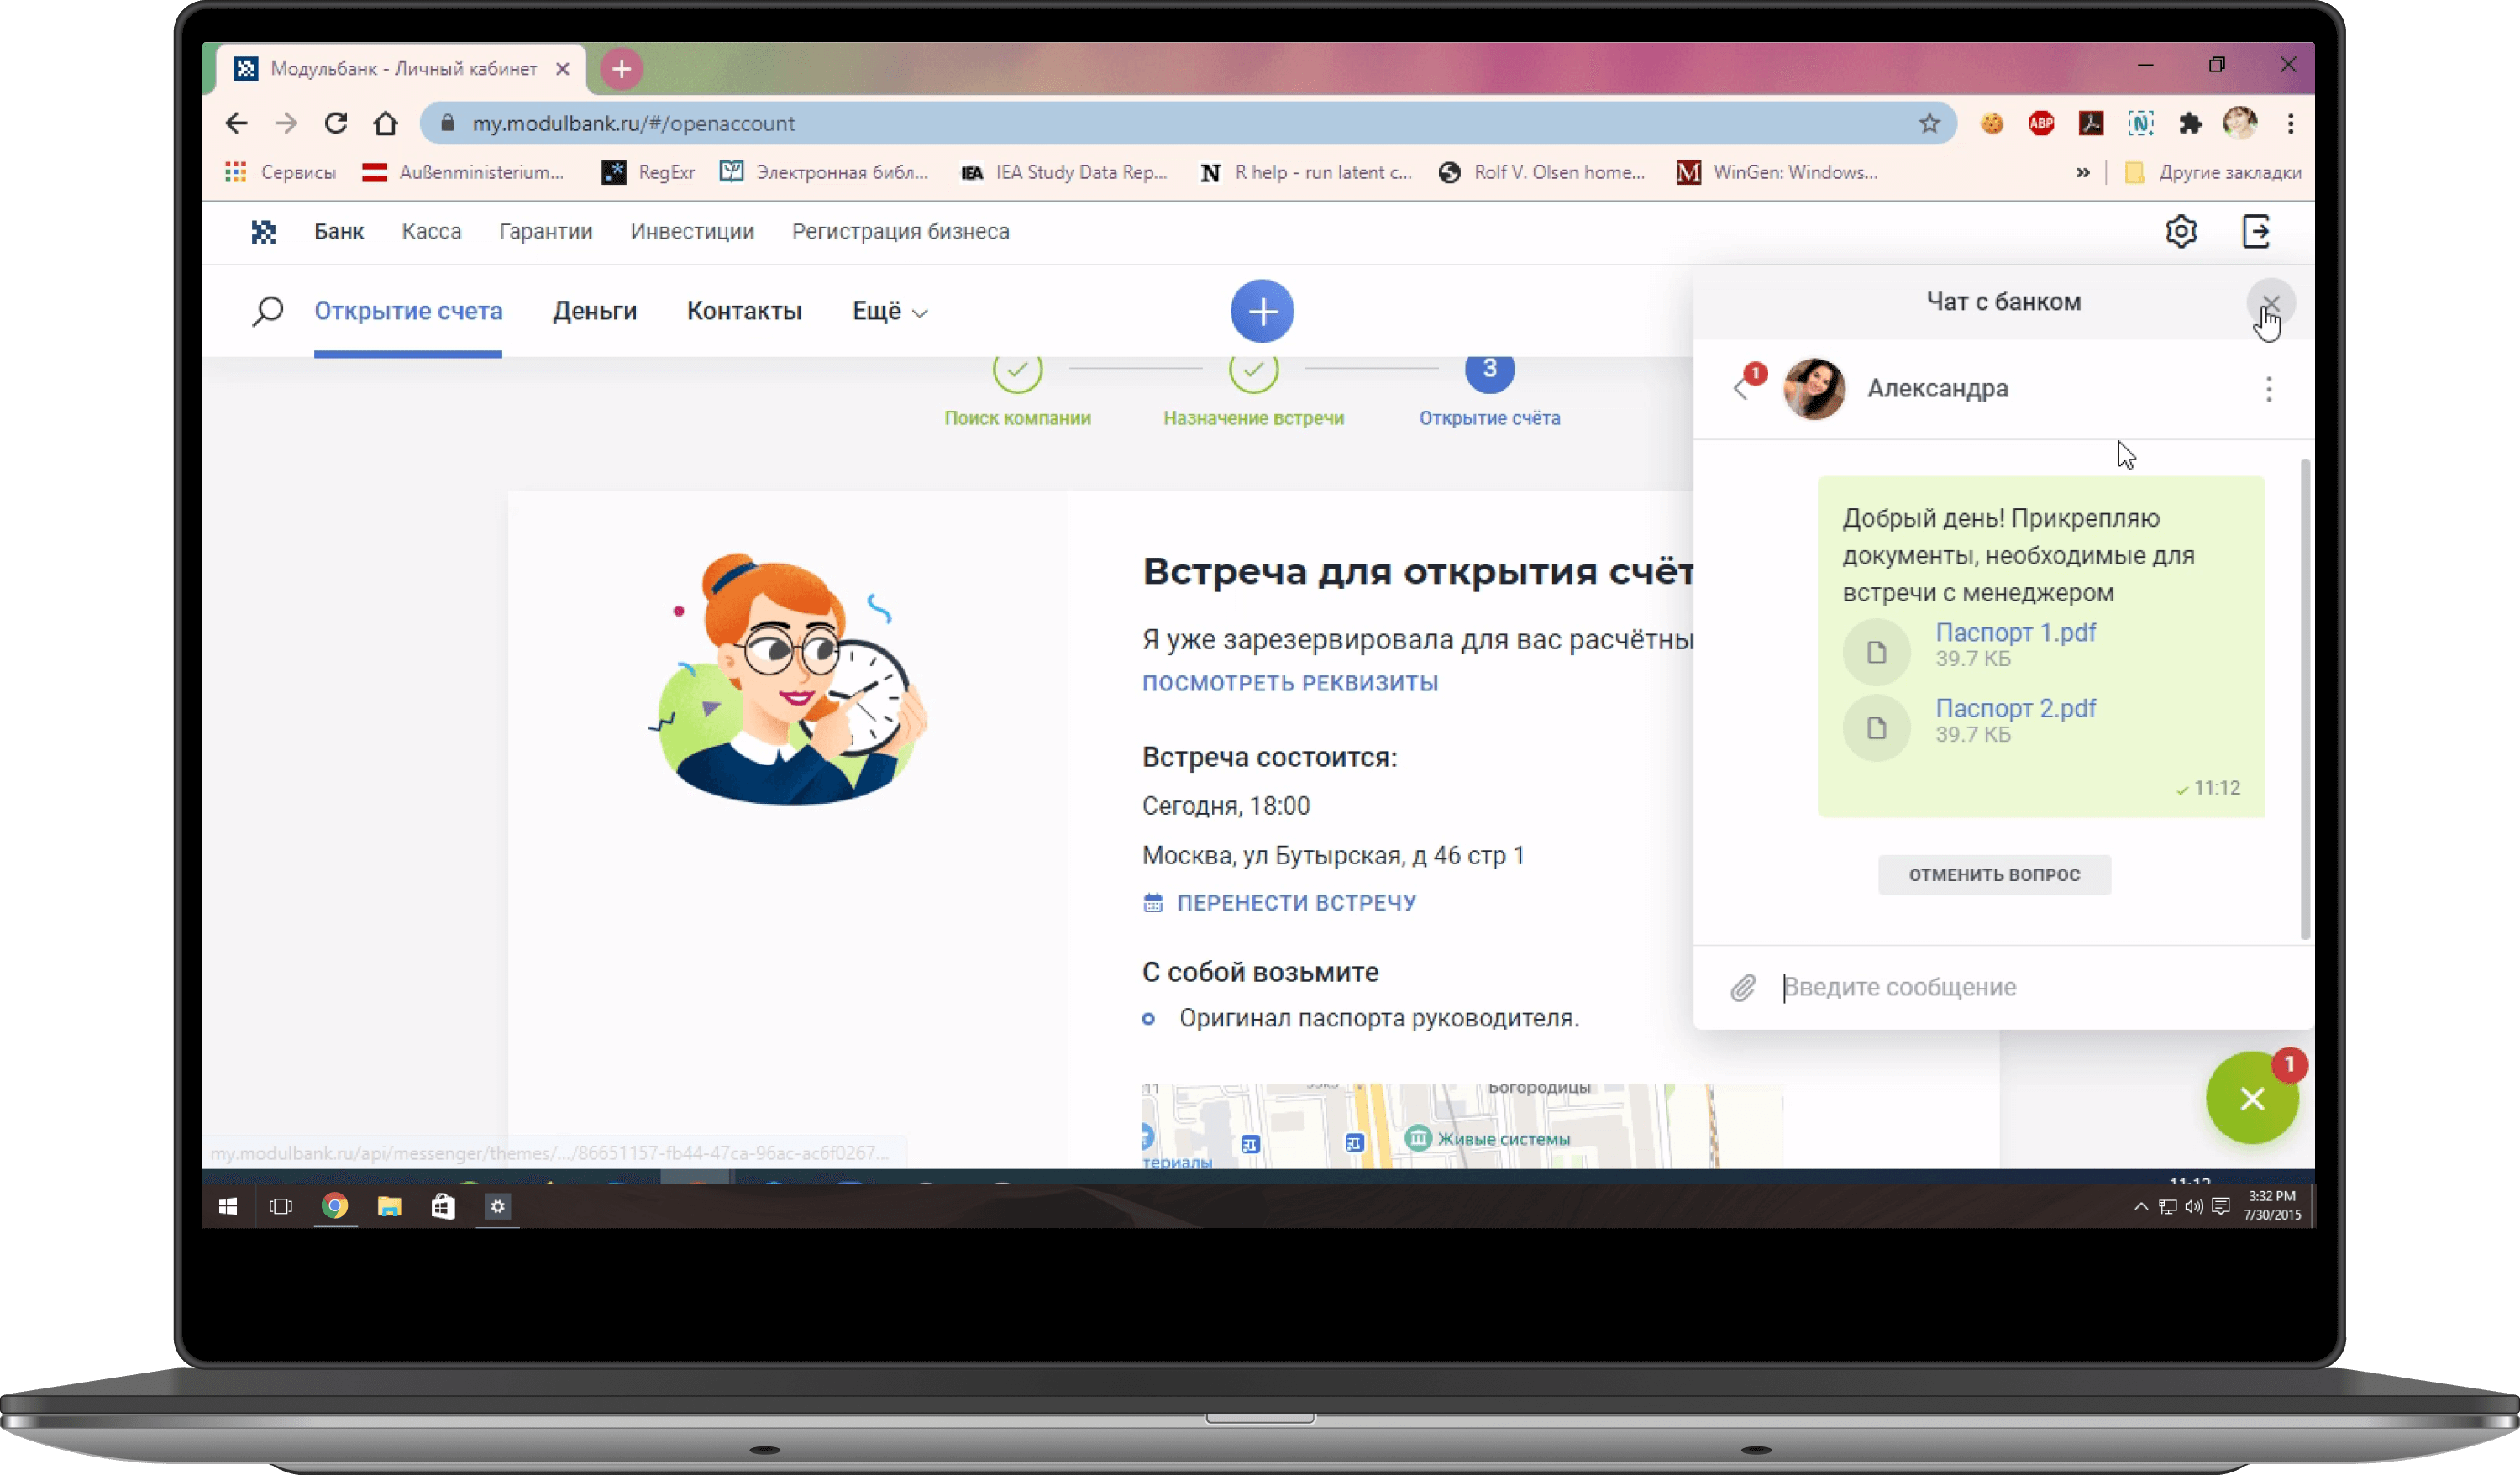Click the file icon for Паспорт 2.pdf
Screen dimensions: 2520x1475
click(x=1876, y=728)
